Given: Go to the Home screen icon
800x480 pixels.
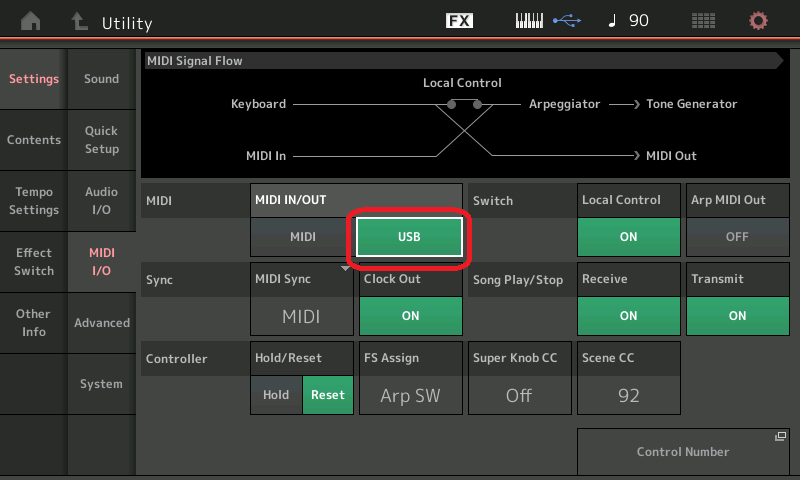Looking at the screenshot, I should [32, 21].
